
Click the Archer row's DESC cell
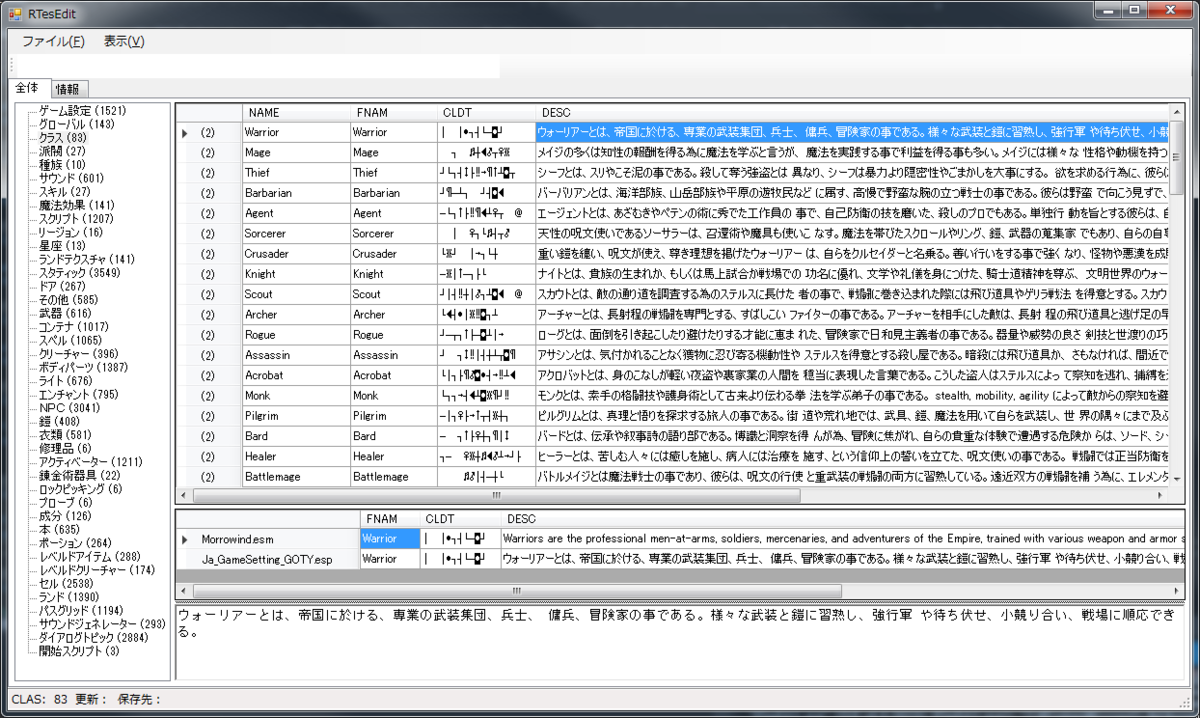[x=852, y=315]
